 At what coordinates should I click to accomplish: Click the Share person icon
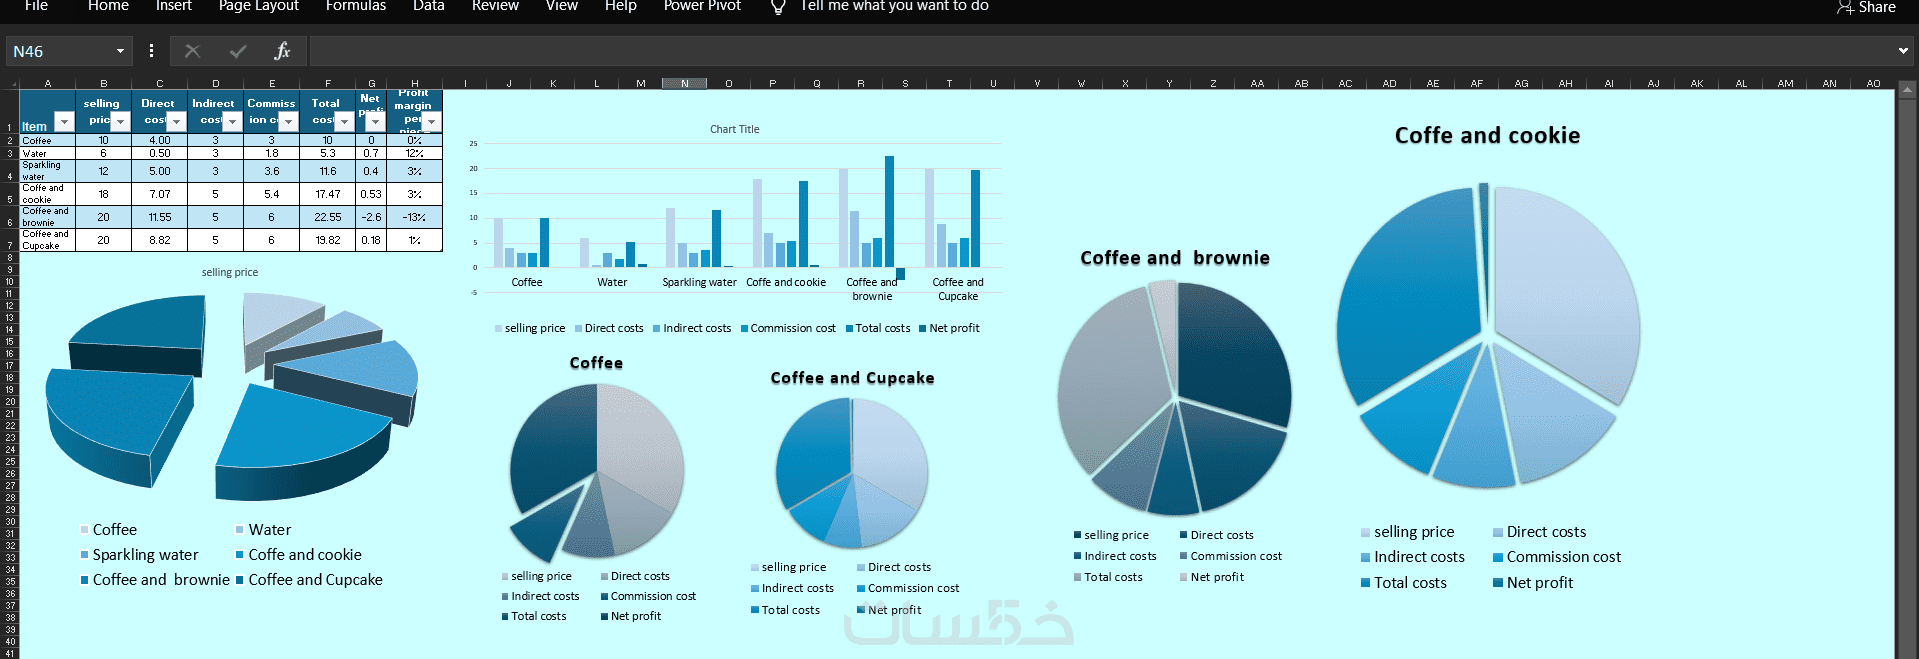coord(1845,7)
